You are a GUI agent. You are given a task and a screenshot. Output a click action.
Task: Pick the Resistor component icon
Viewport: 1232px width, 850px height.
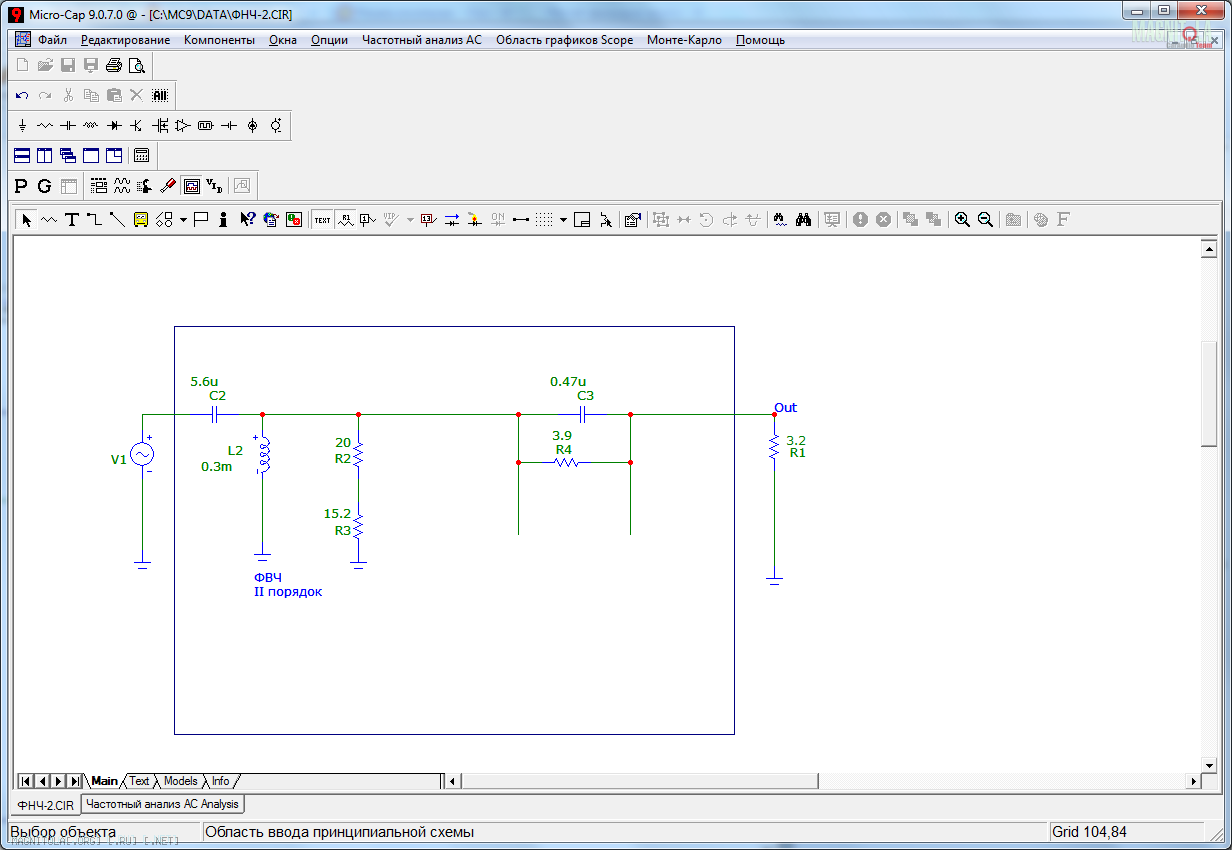tap(45, 126)
